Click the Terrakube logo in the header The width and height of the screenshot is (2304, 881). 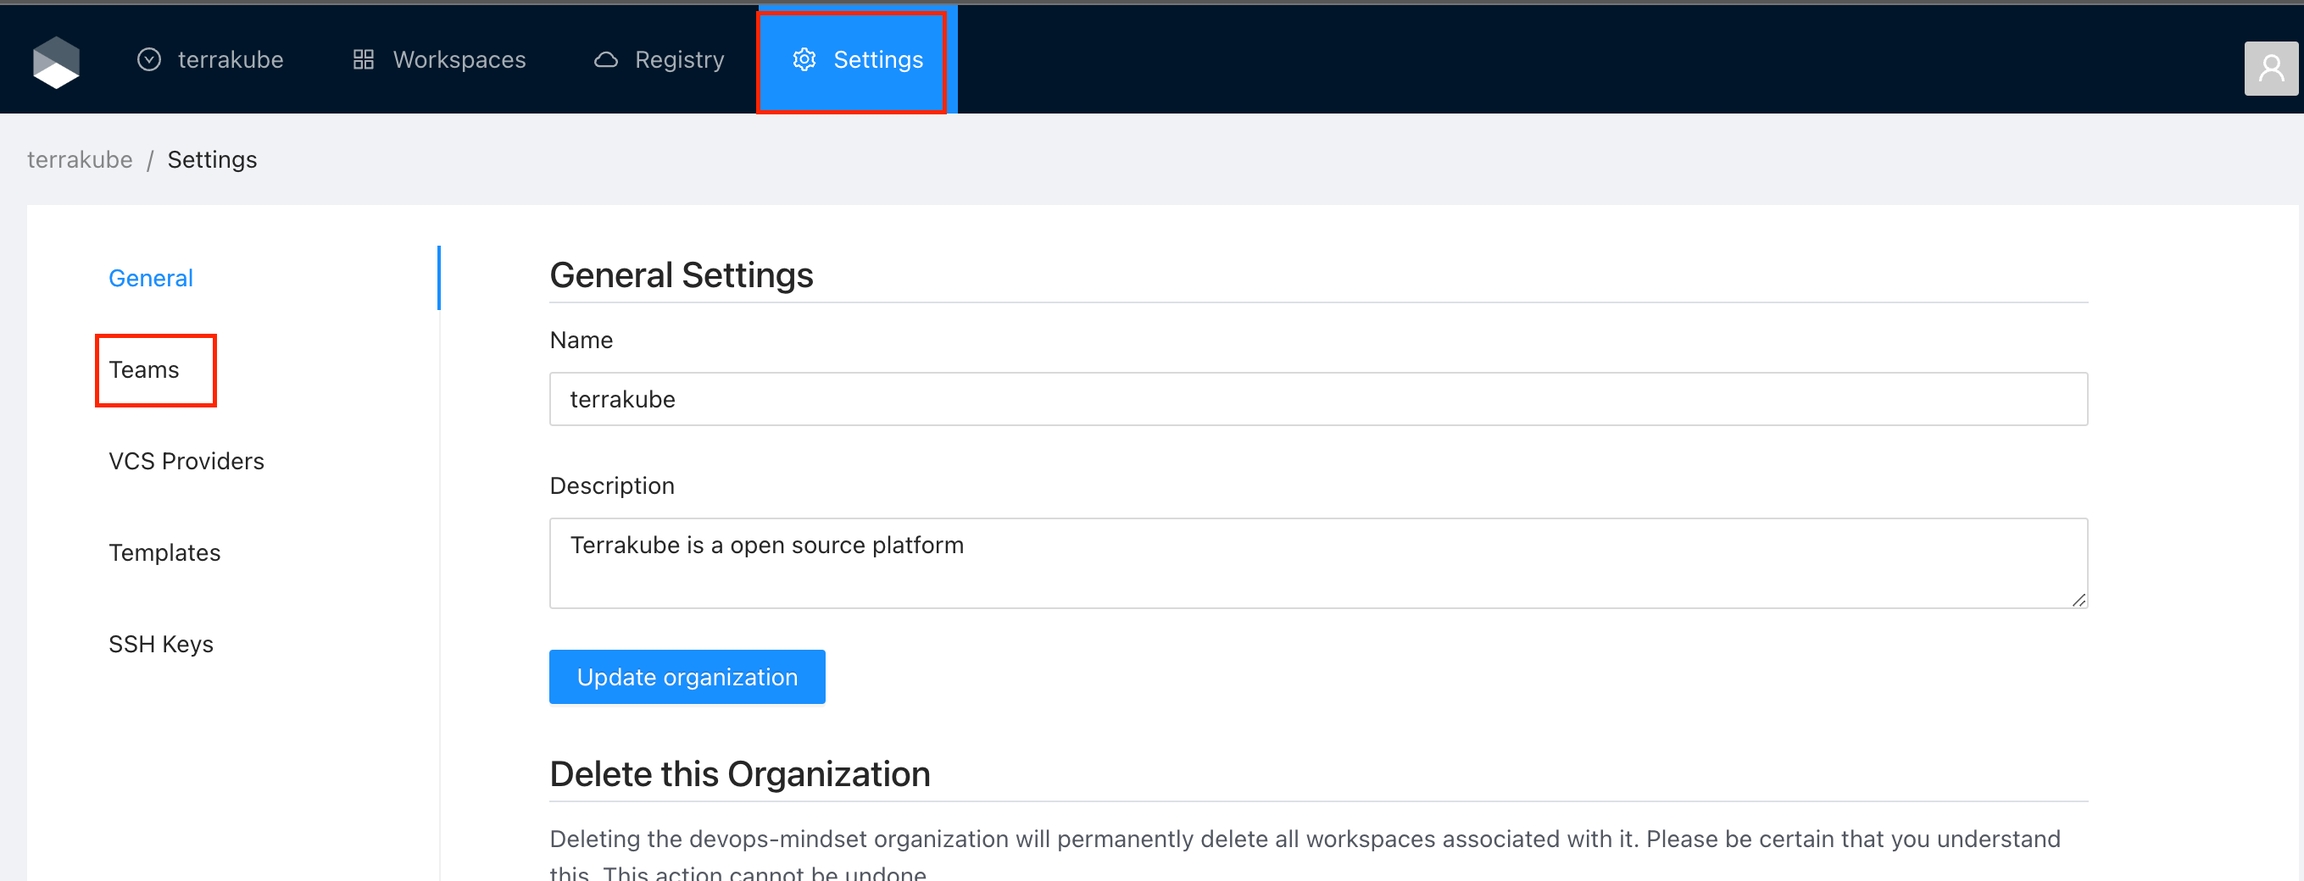[x=56, y=62]
